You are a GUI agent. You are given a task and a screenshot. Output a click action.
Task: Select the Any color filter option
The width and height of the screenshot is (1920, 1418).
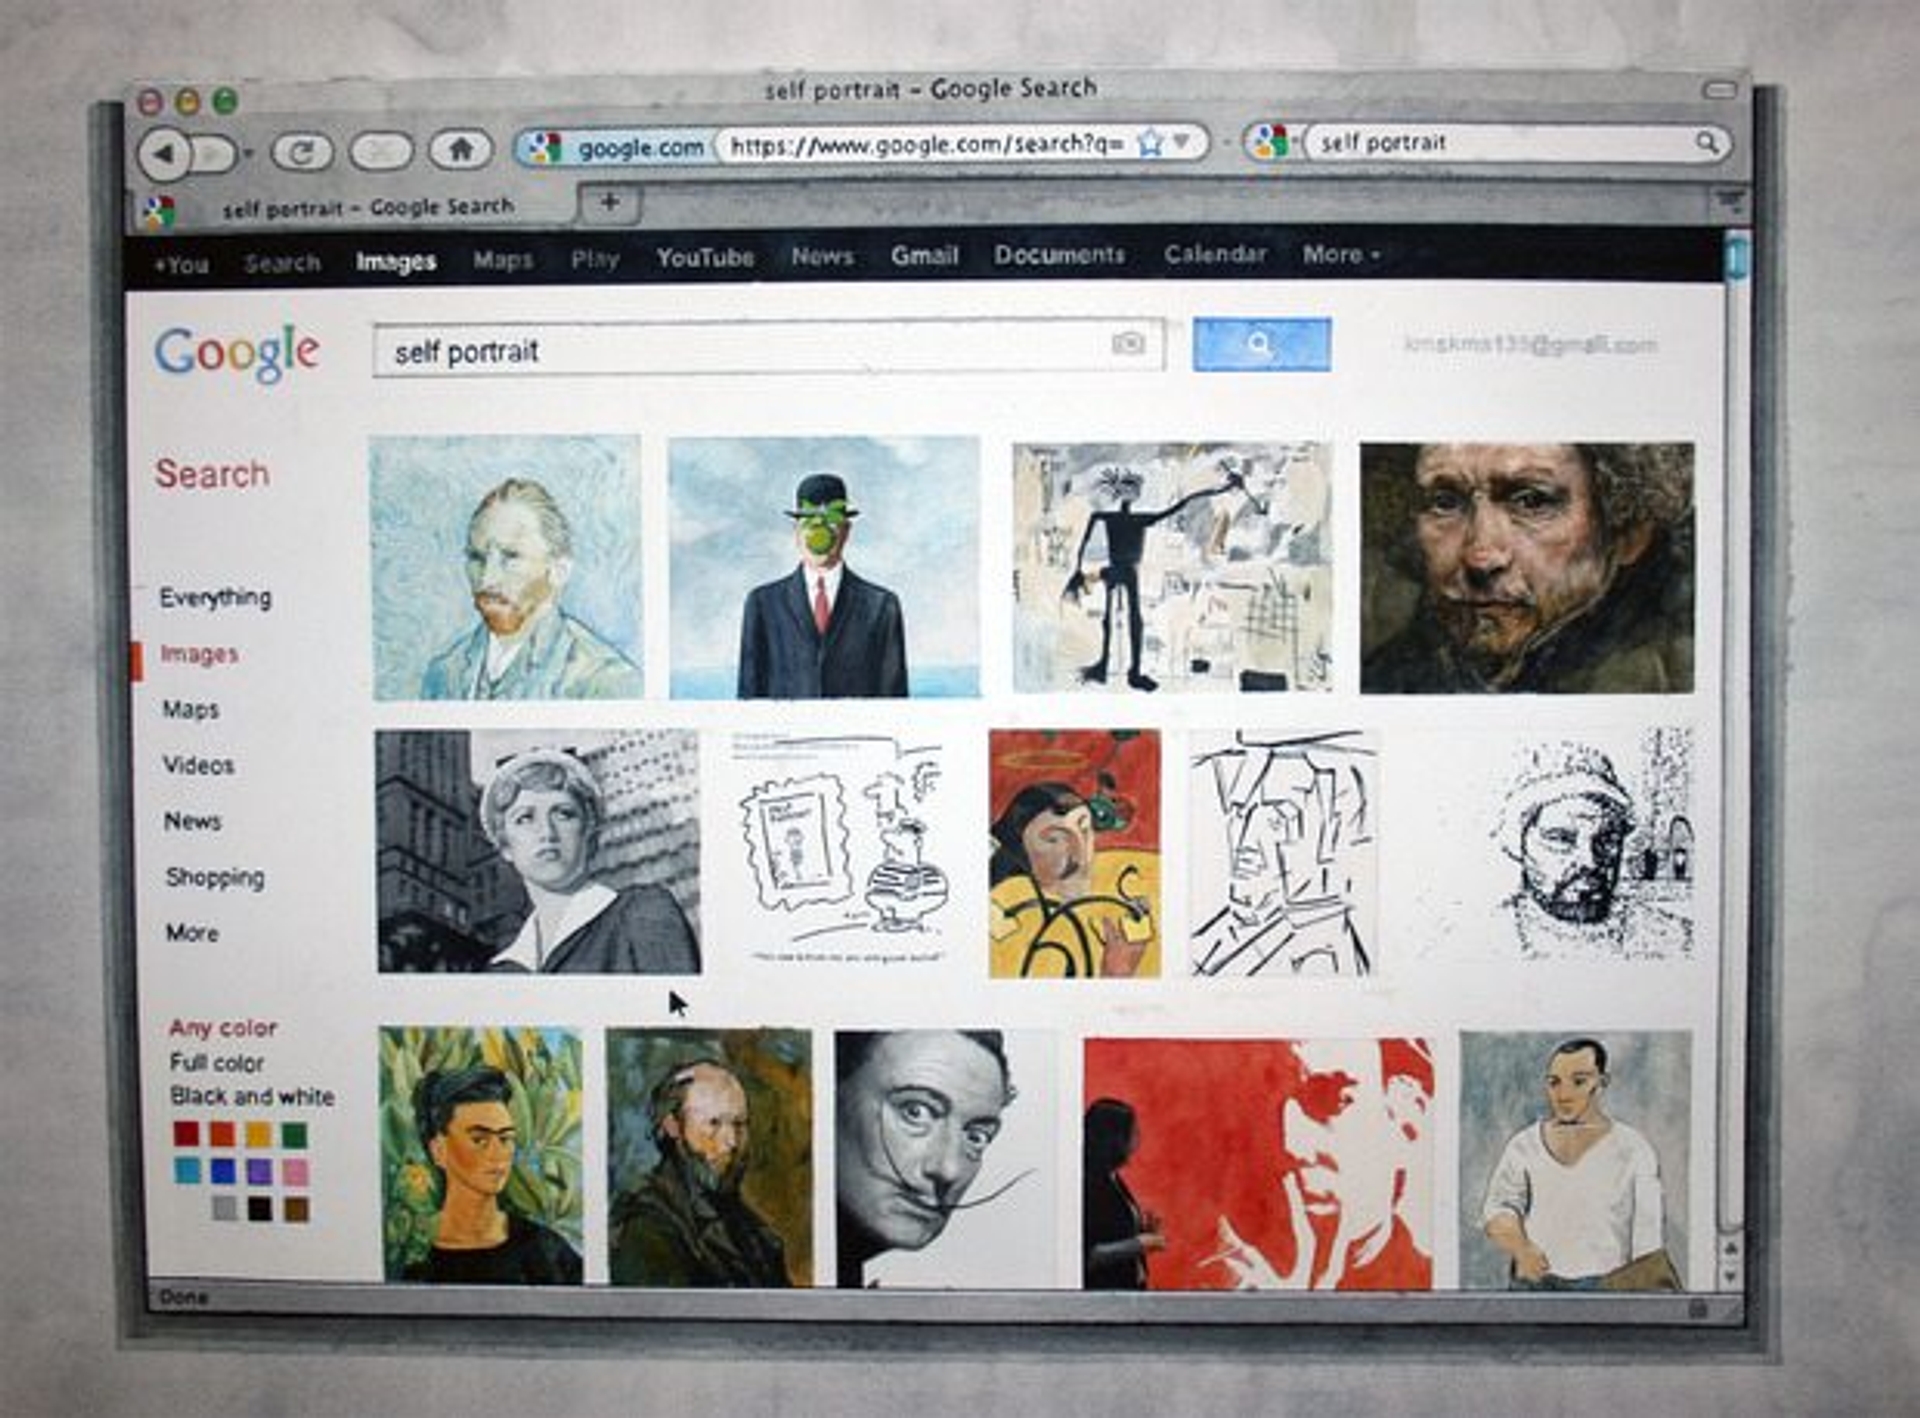pyautogui.click(x=223, y=1028)
